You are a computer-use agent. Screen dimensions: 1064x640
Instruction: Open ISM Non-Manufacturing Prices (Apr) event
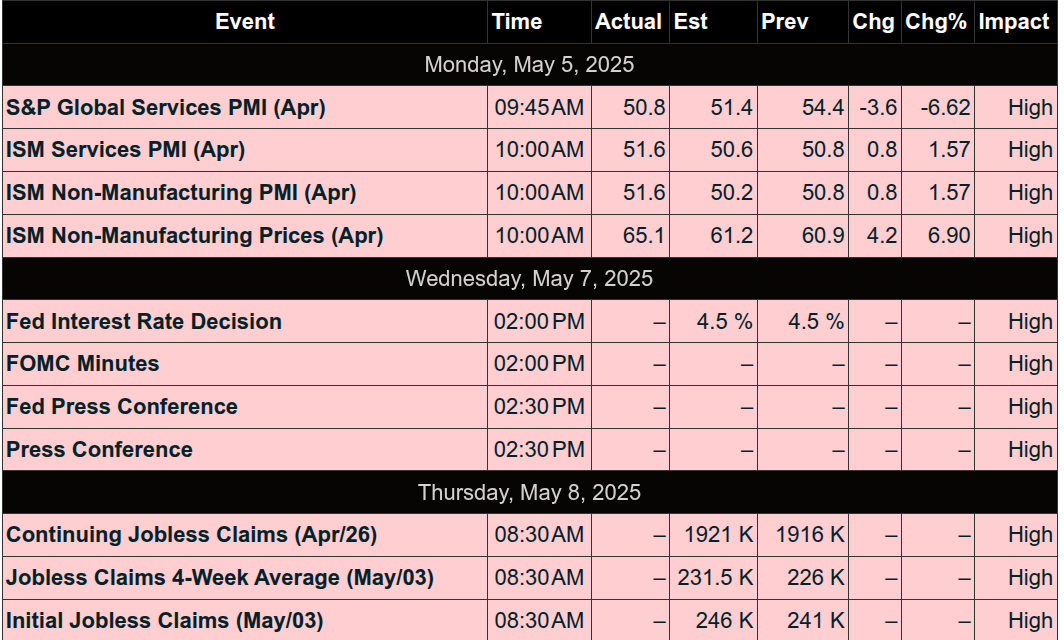tap(195, 236)
